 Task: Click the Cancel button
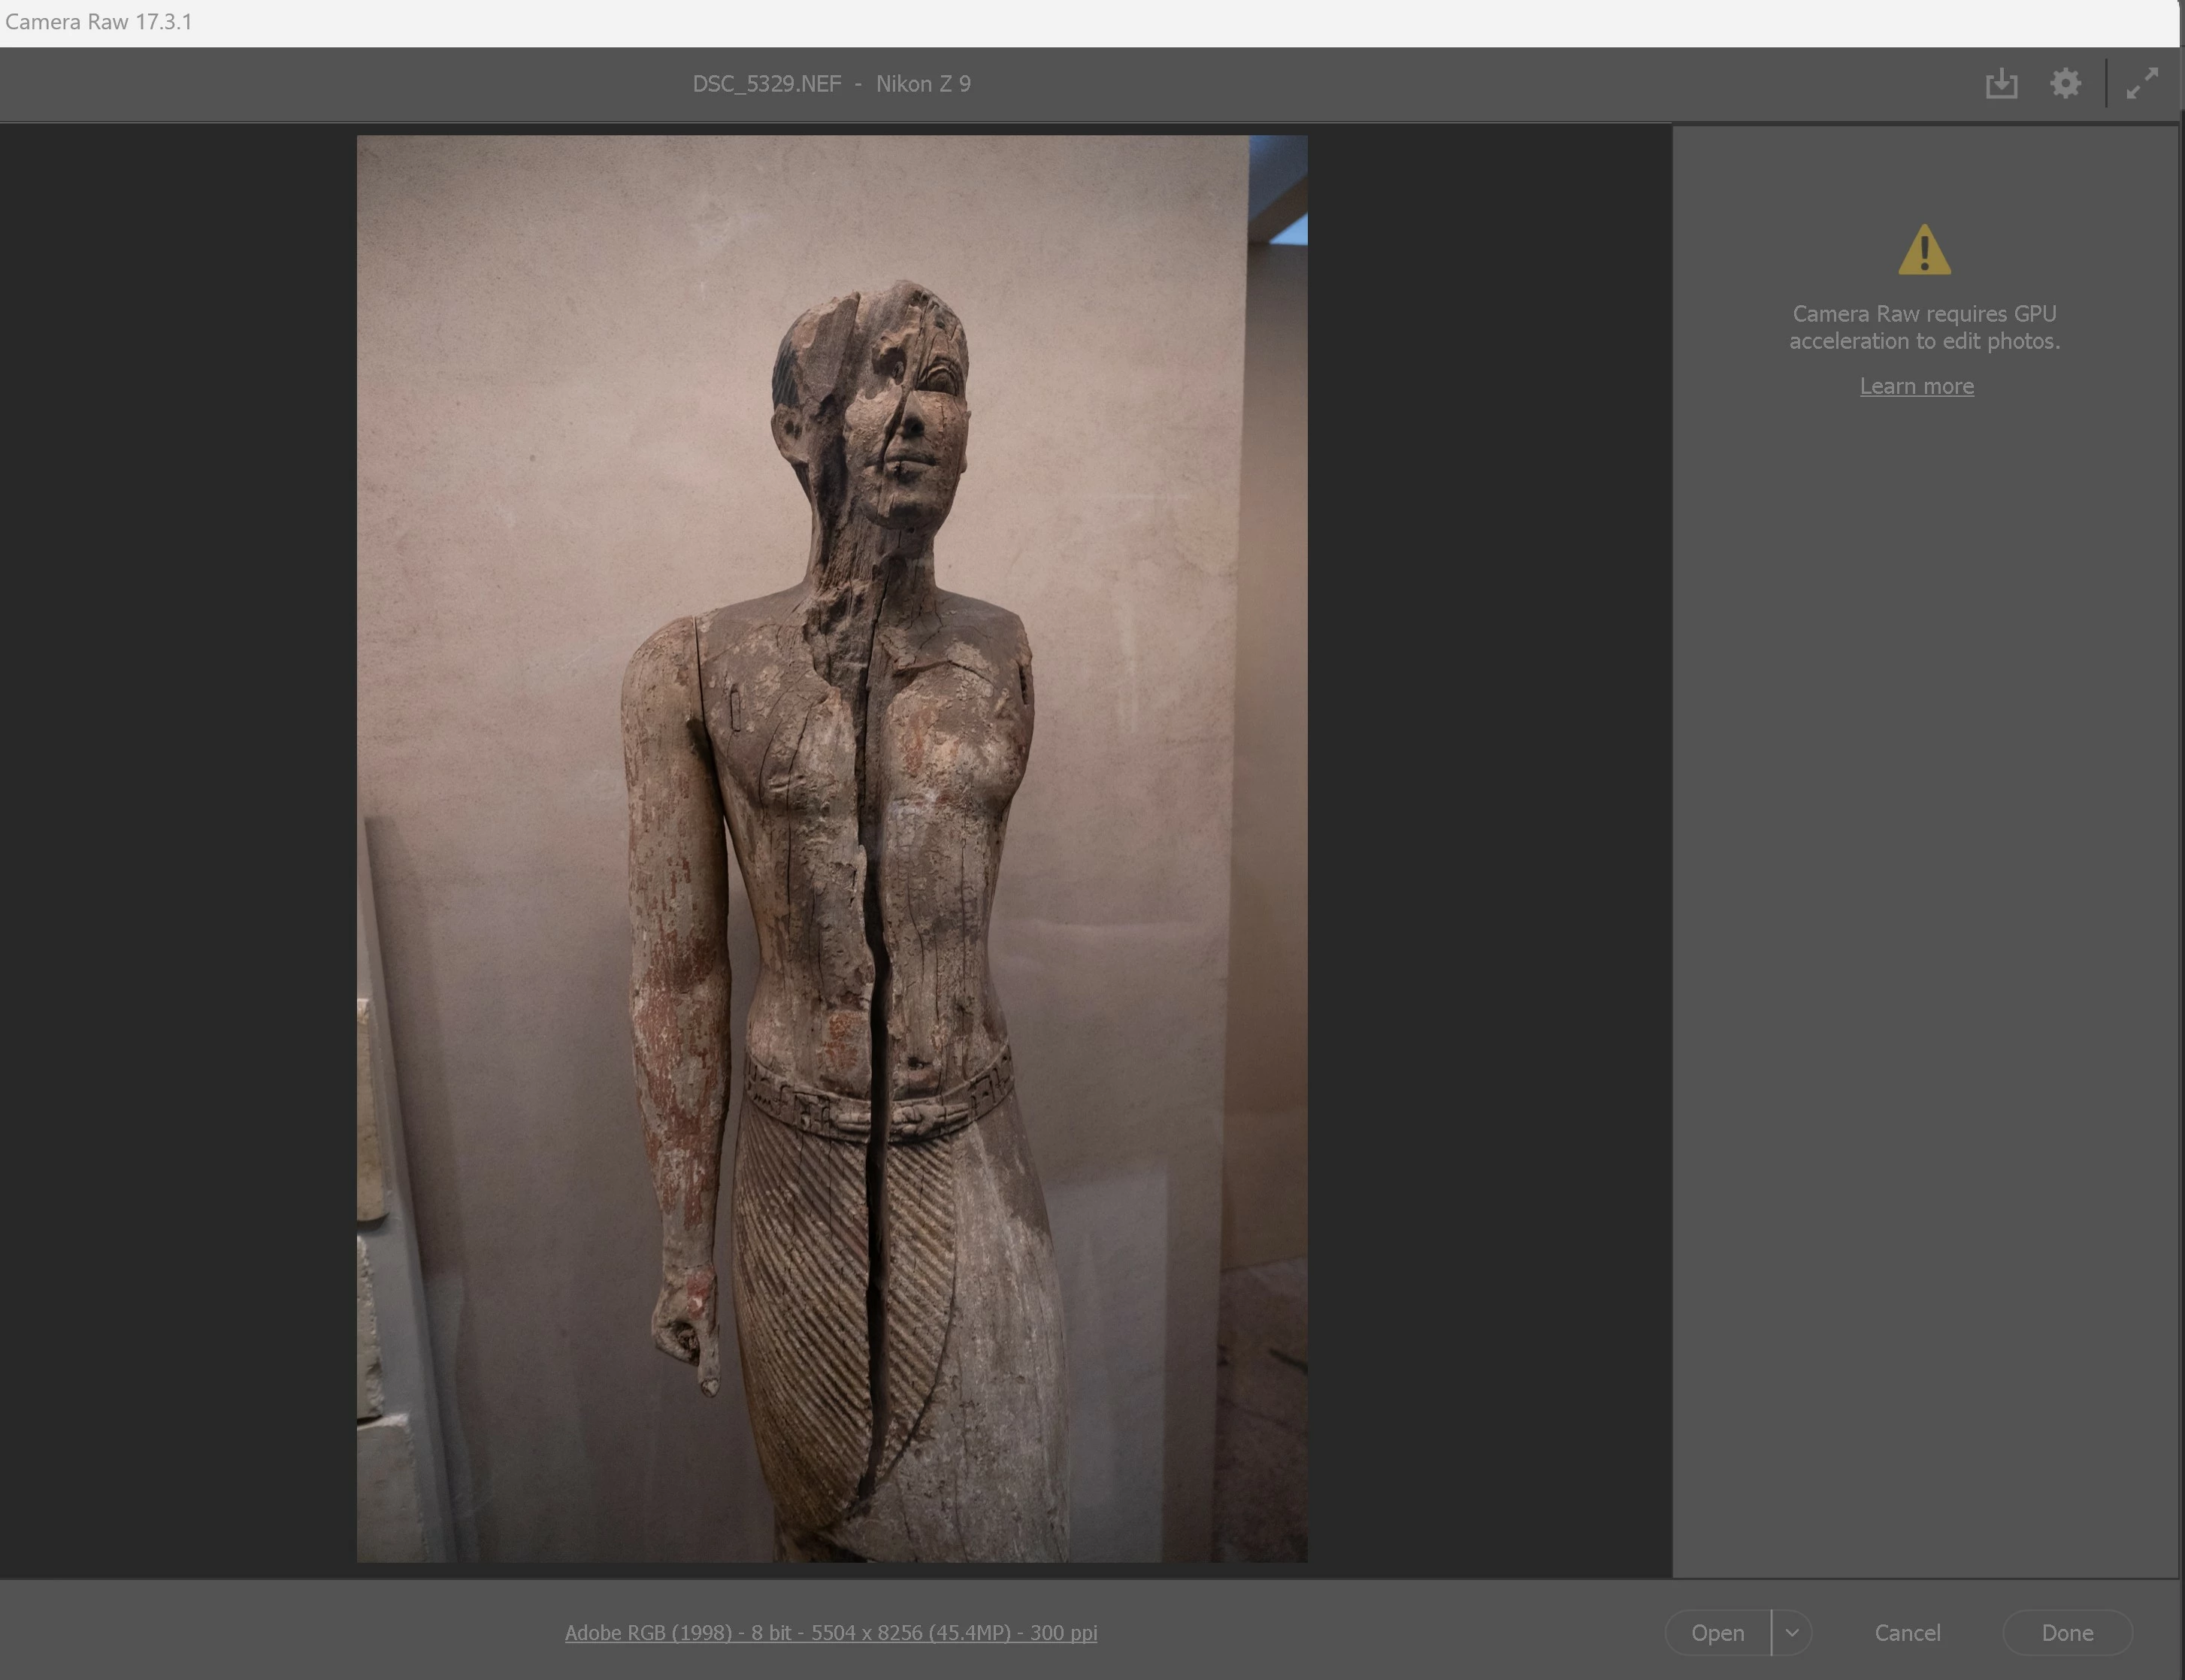pos(1907,1632)
